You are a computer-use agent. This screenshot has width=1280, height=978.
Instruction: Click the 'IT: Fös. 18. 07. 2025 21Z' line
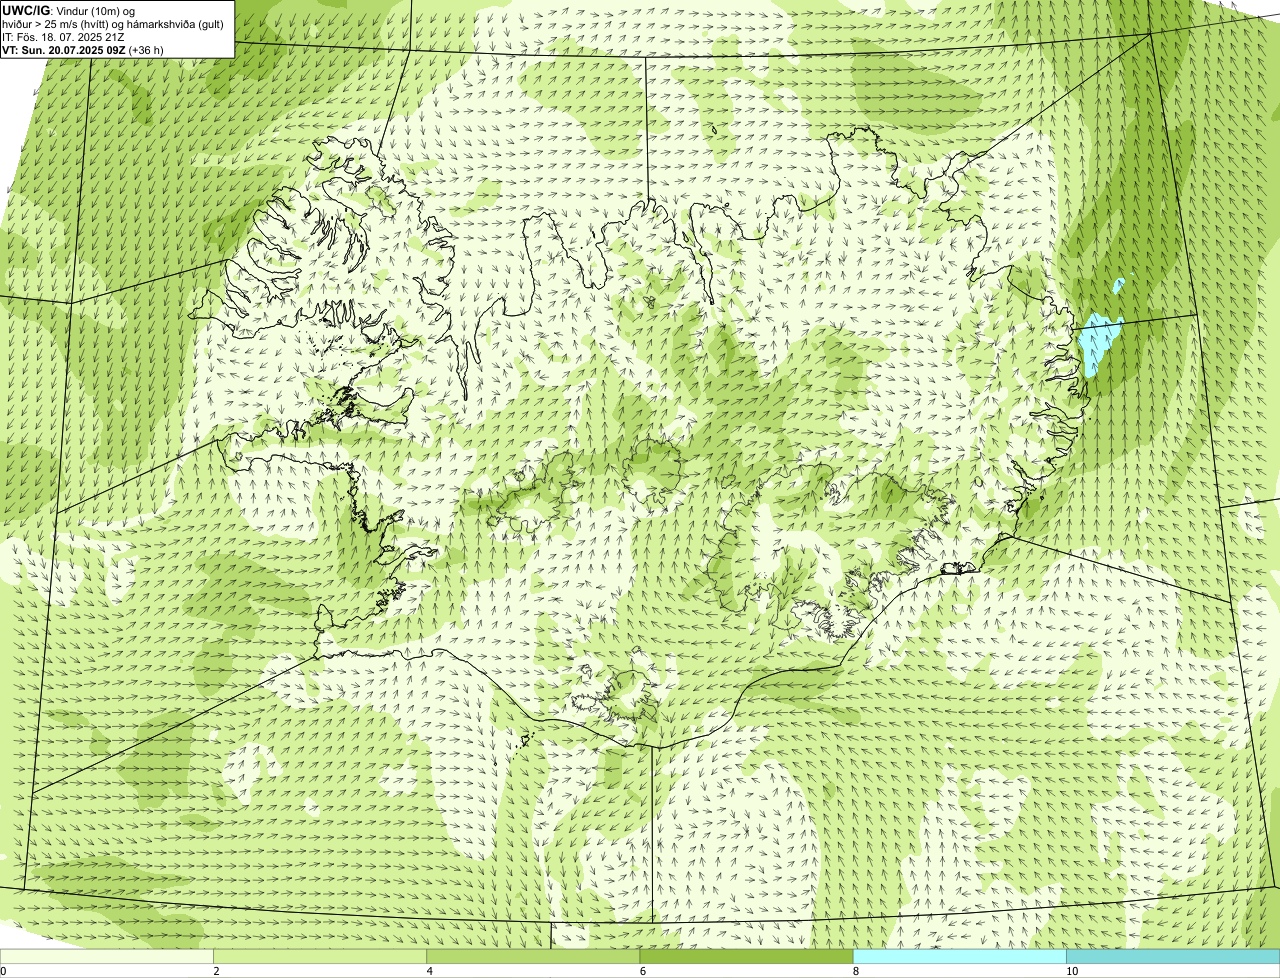tap(63, 36)
